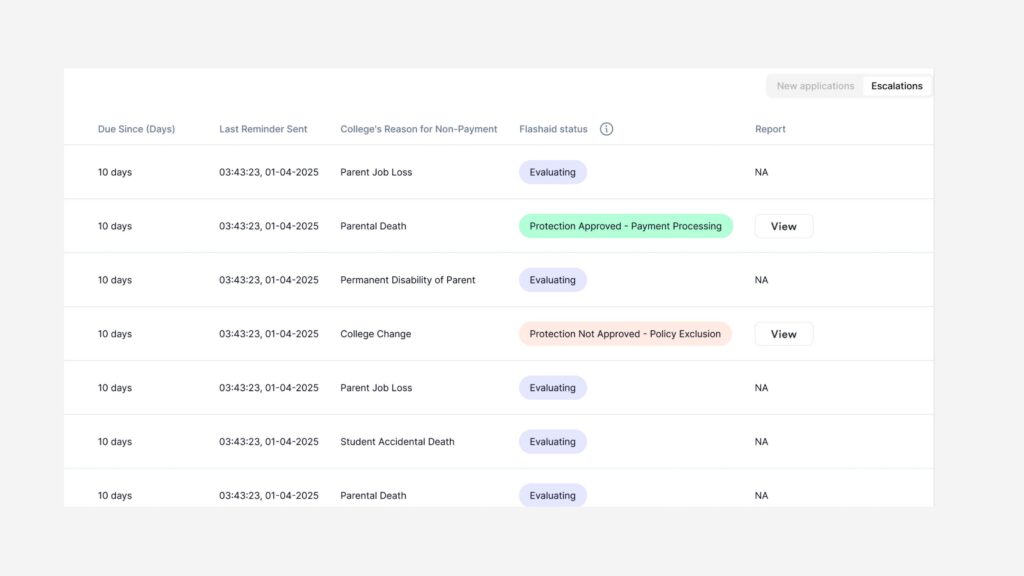1024x576 pixels.
Task: Click the Due Since (Days) column header
Action: [136, 129]
